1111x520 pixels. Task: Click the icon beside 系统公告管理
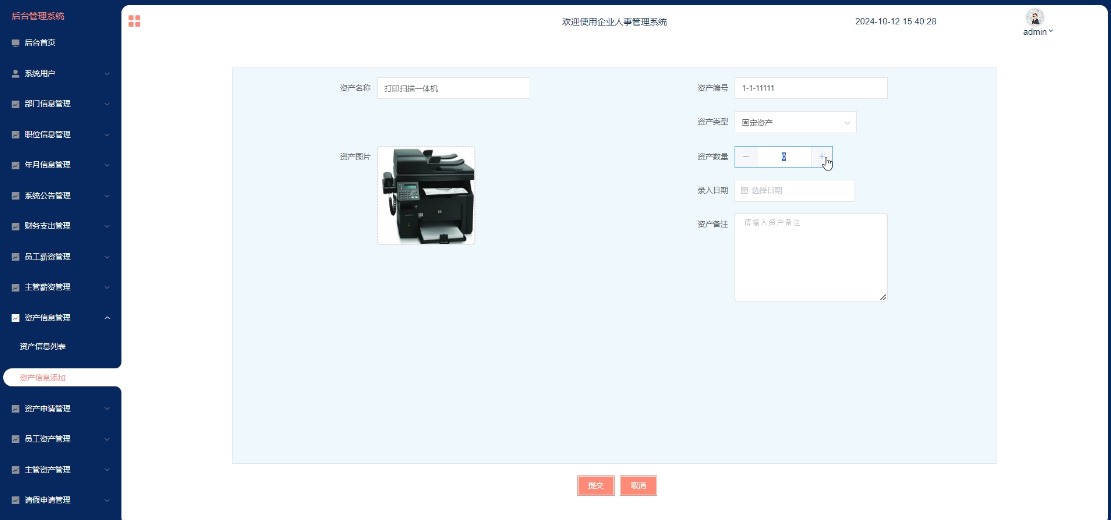16,196
